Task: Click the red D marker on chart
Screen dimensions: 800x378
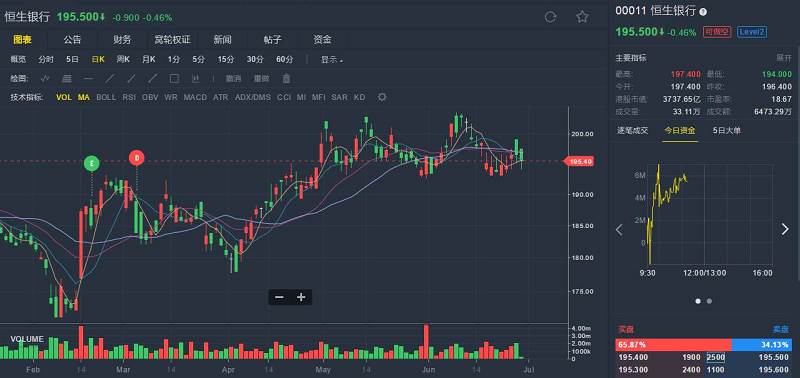Action: coord(136,159)
